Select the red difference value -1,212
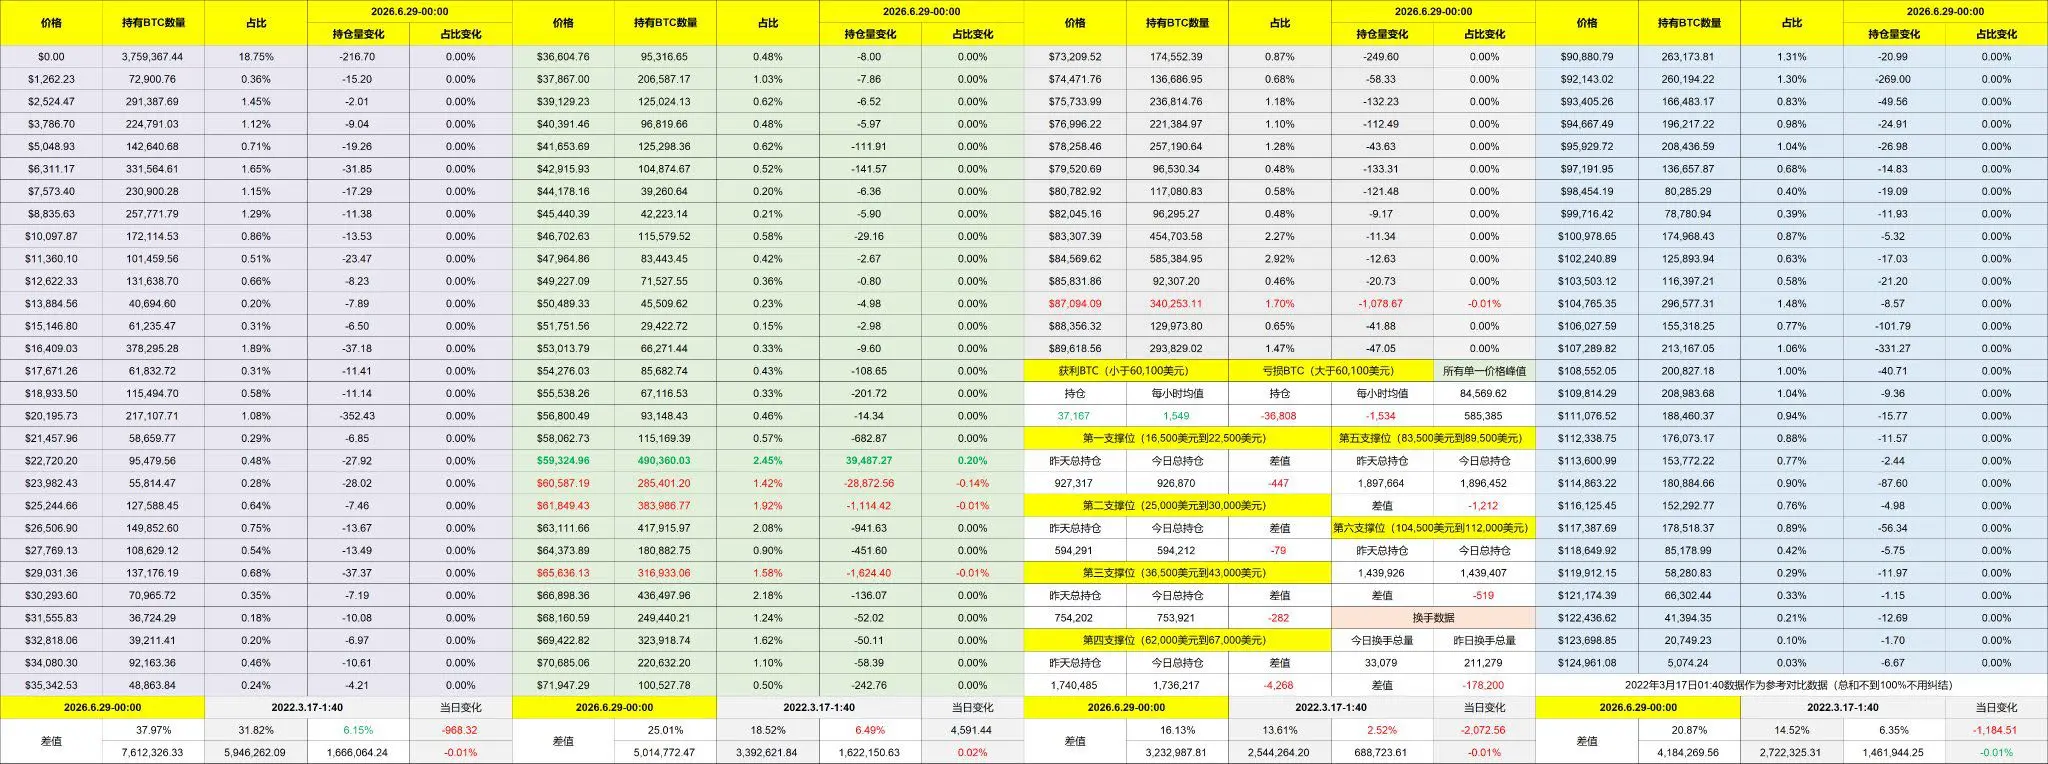The width and height of the screenshot is (2048, 764). [x=1484, y=506]
